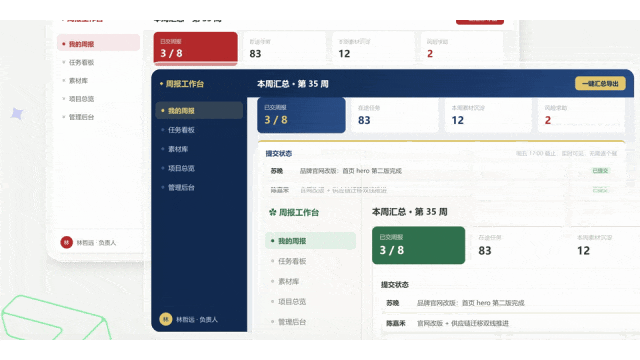Click the 83 stat card in the green-themed panel

517,245
